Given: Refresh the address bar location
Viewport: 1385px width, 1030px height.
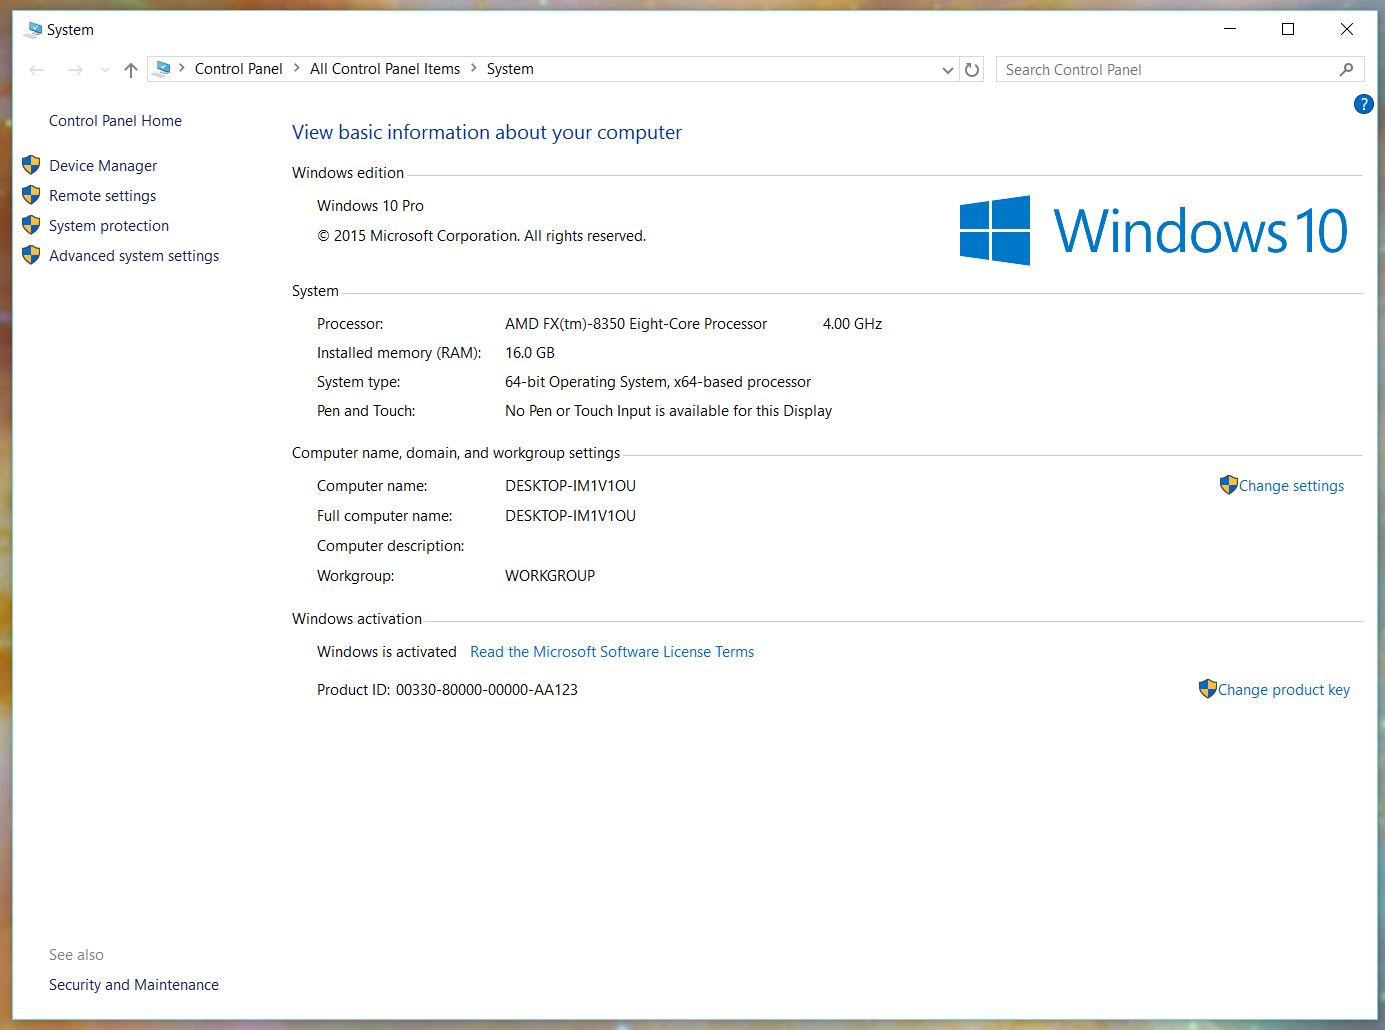Looking at the screenshot, I should click(972, 69).
